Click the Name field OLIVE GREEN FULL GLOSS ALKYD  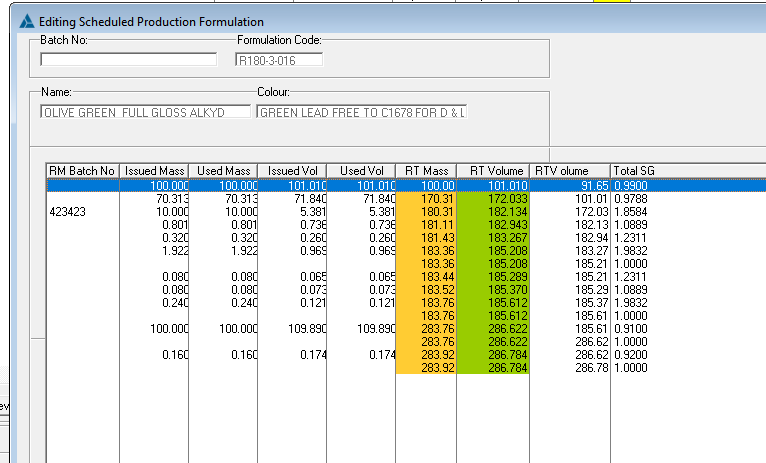coord(146,112)
